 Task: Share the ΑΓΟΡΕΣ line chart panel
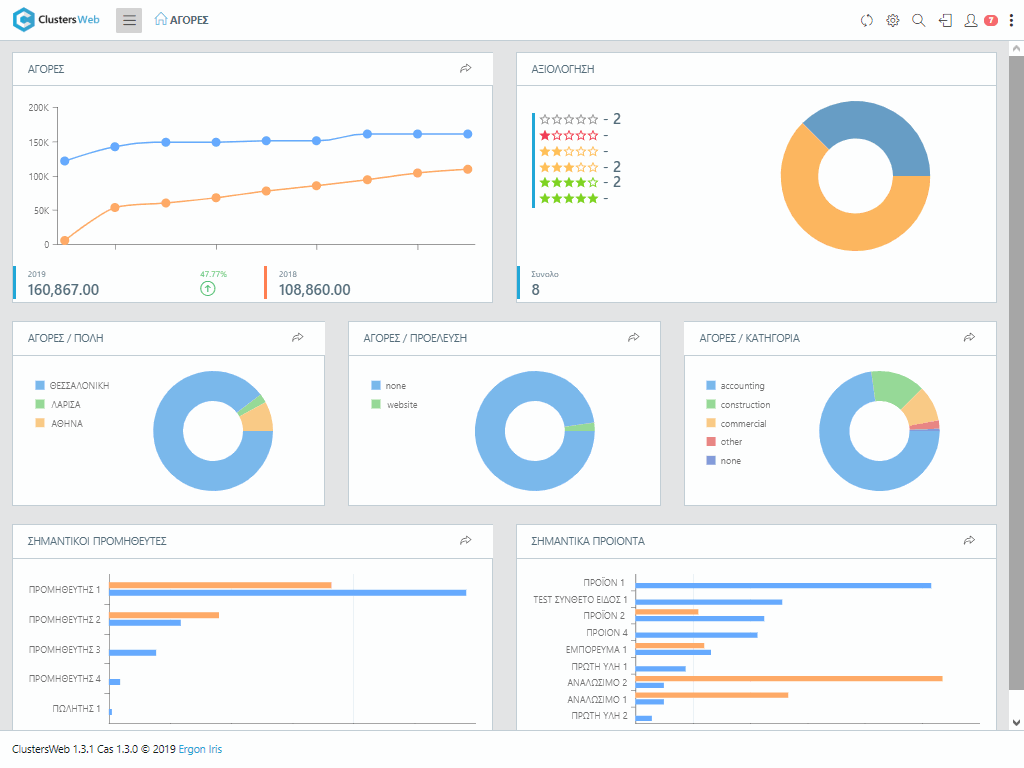point(465,69)
